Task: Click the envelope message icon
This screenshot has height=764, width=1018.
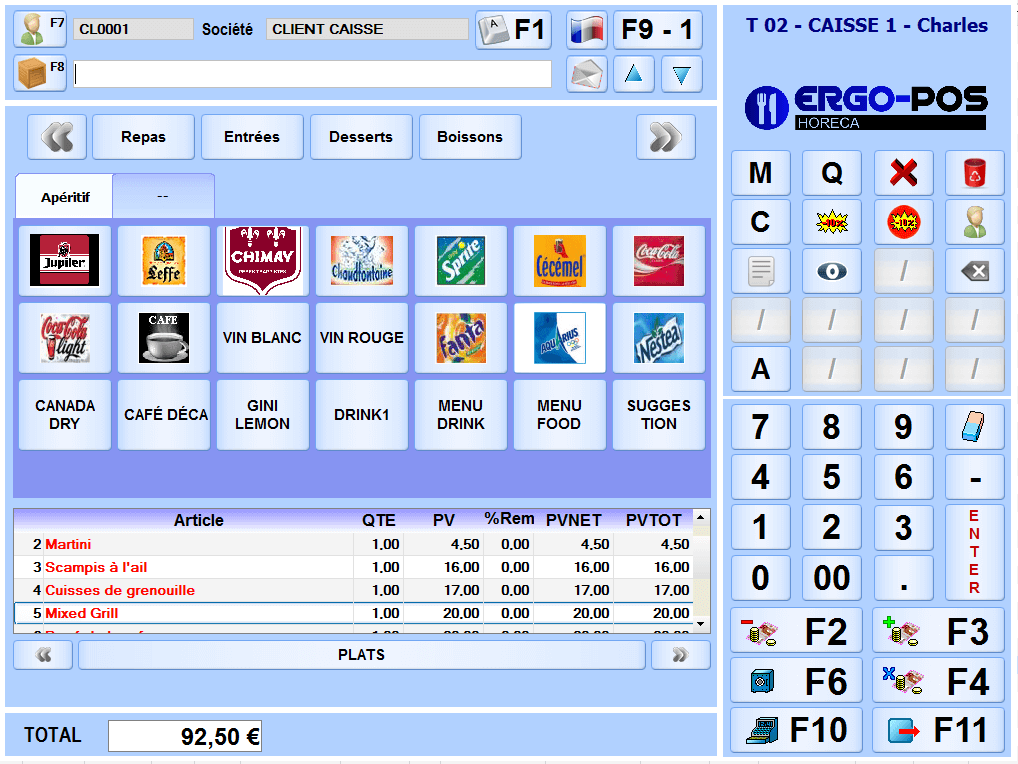Action: pos(587,74)
